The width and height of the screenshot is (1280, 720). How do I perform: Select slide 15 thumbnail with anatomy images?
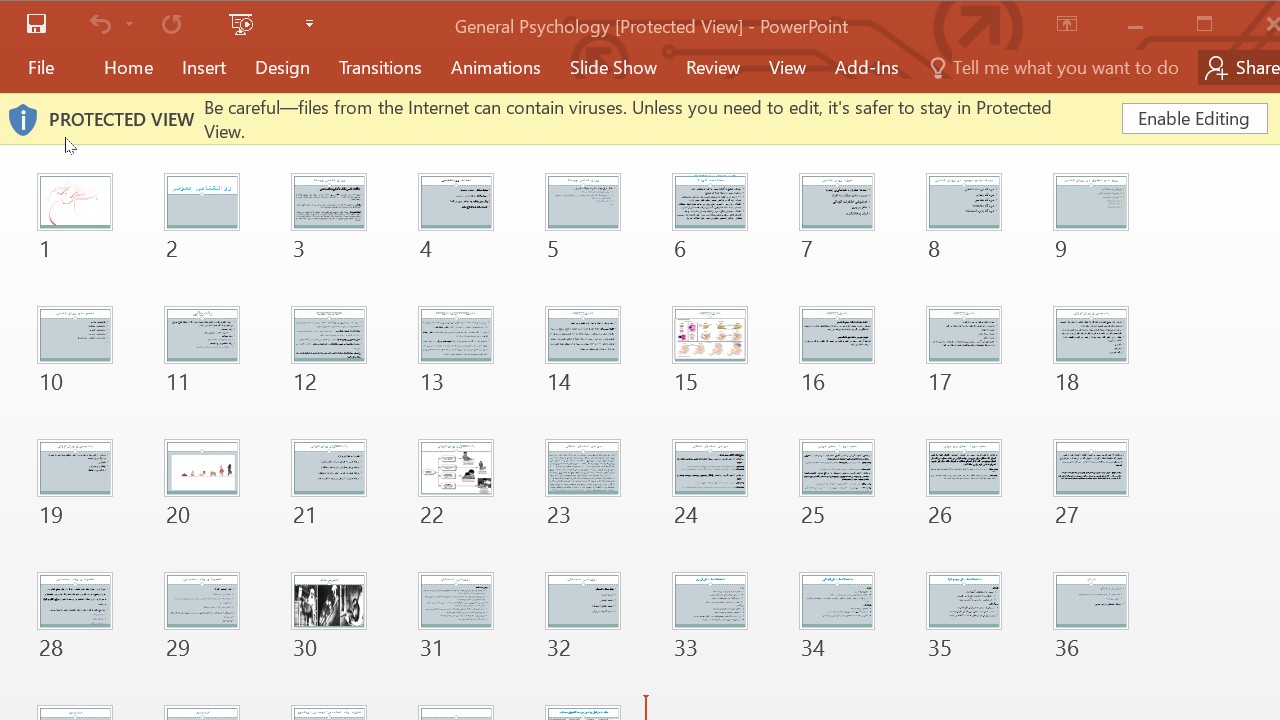click(710, 335)
